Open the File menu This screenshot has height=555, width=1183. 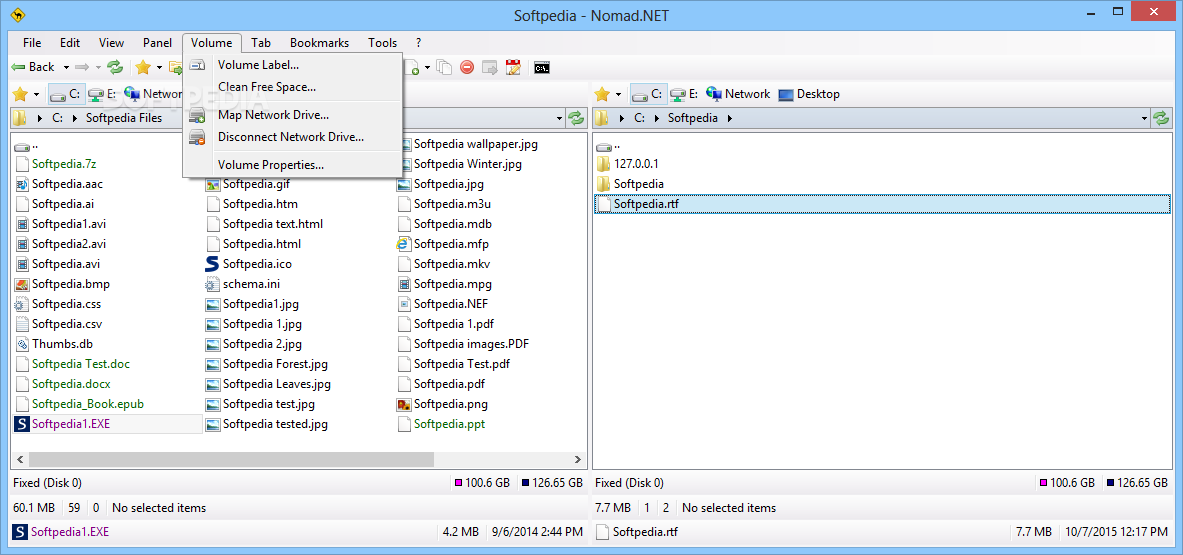(32, 43)
